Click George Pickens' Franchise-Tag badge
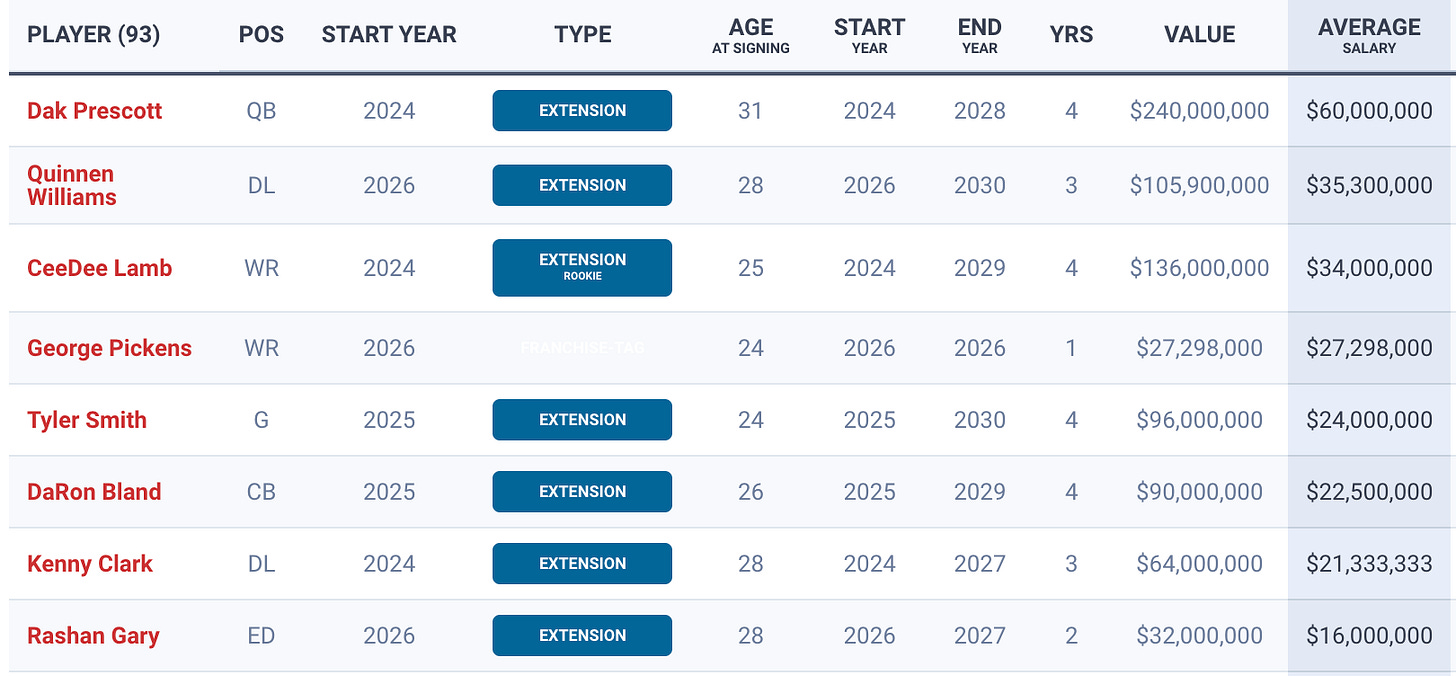1456x676 pixels. (582, 348)
